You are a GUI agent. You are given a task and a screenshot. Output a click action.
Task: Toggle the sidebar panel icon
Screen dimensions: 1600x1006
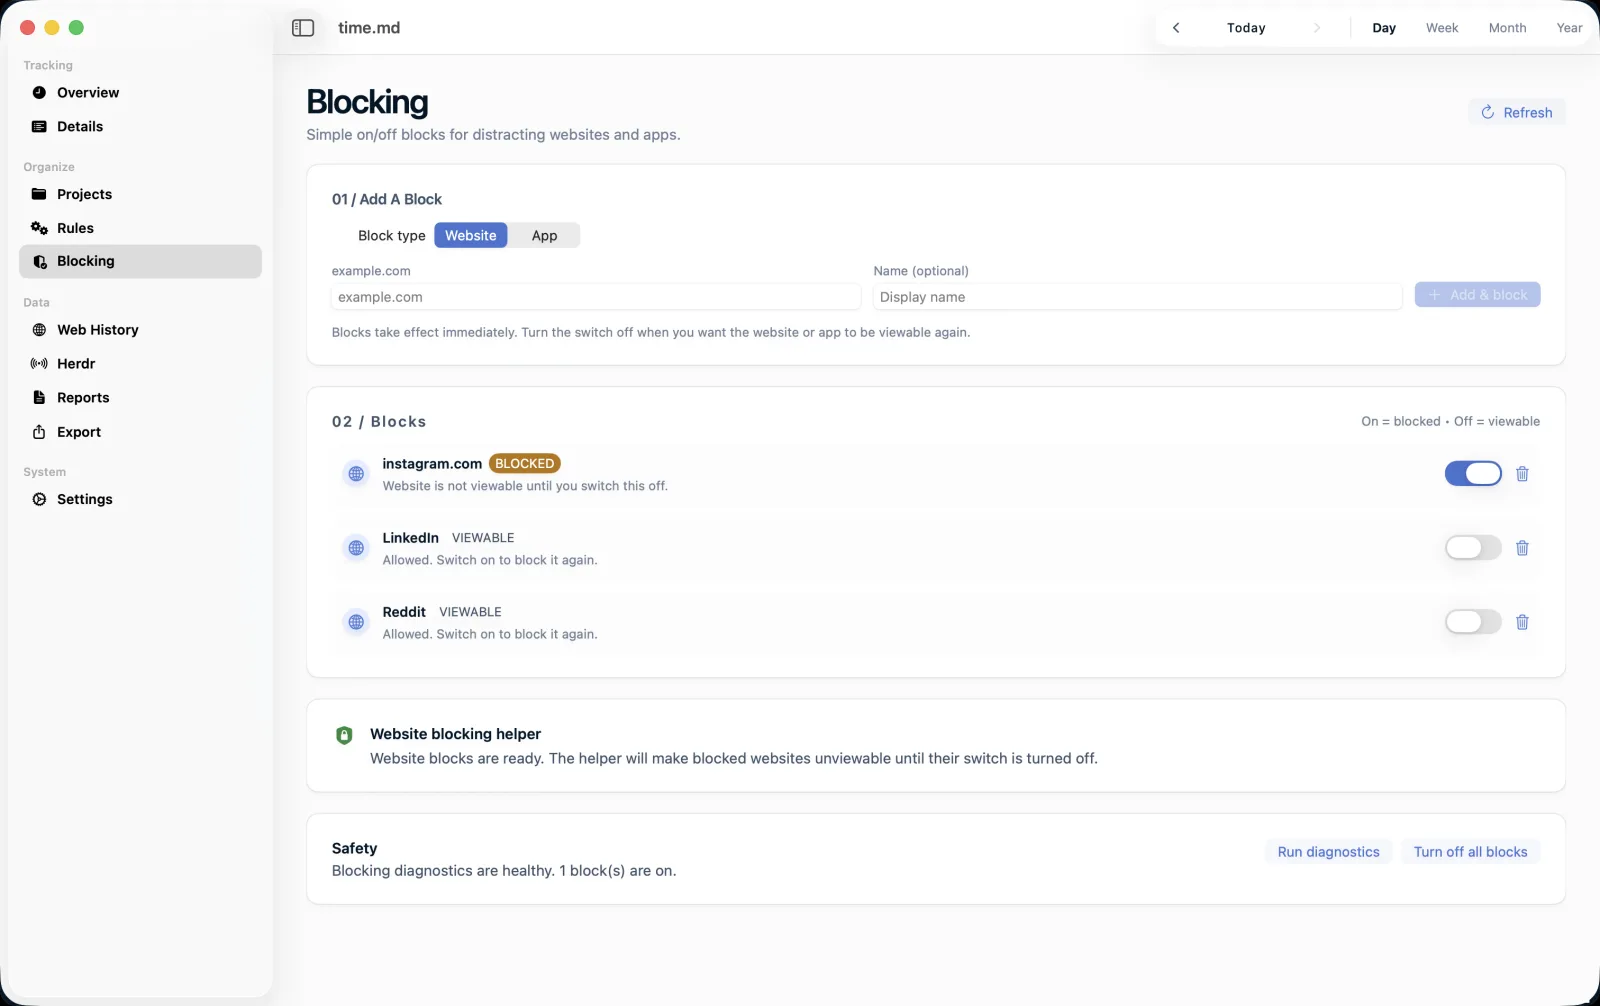pyautogui.click(x=303, y=28)
